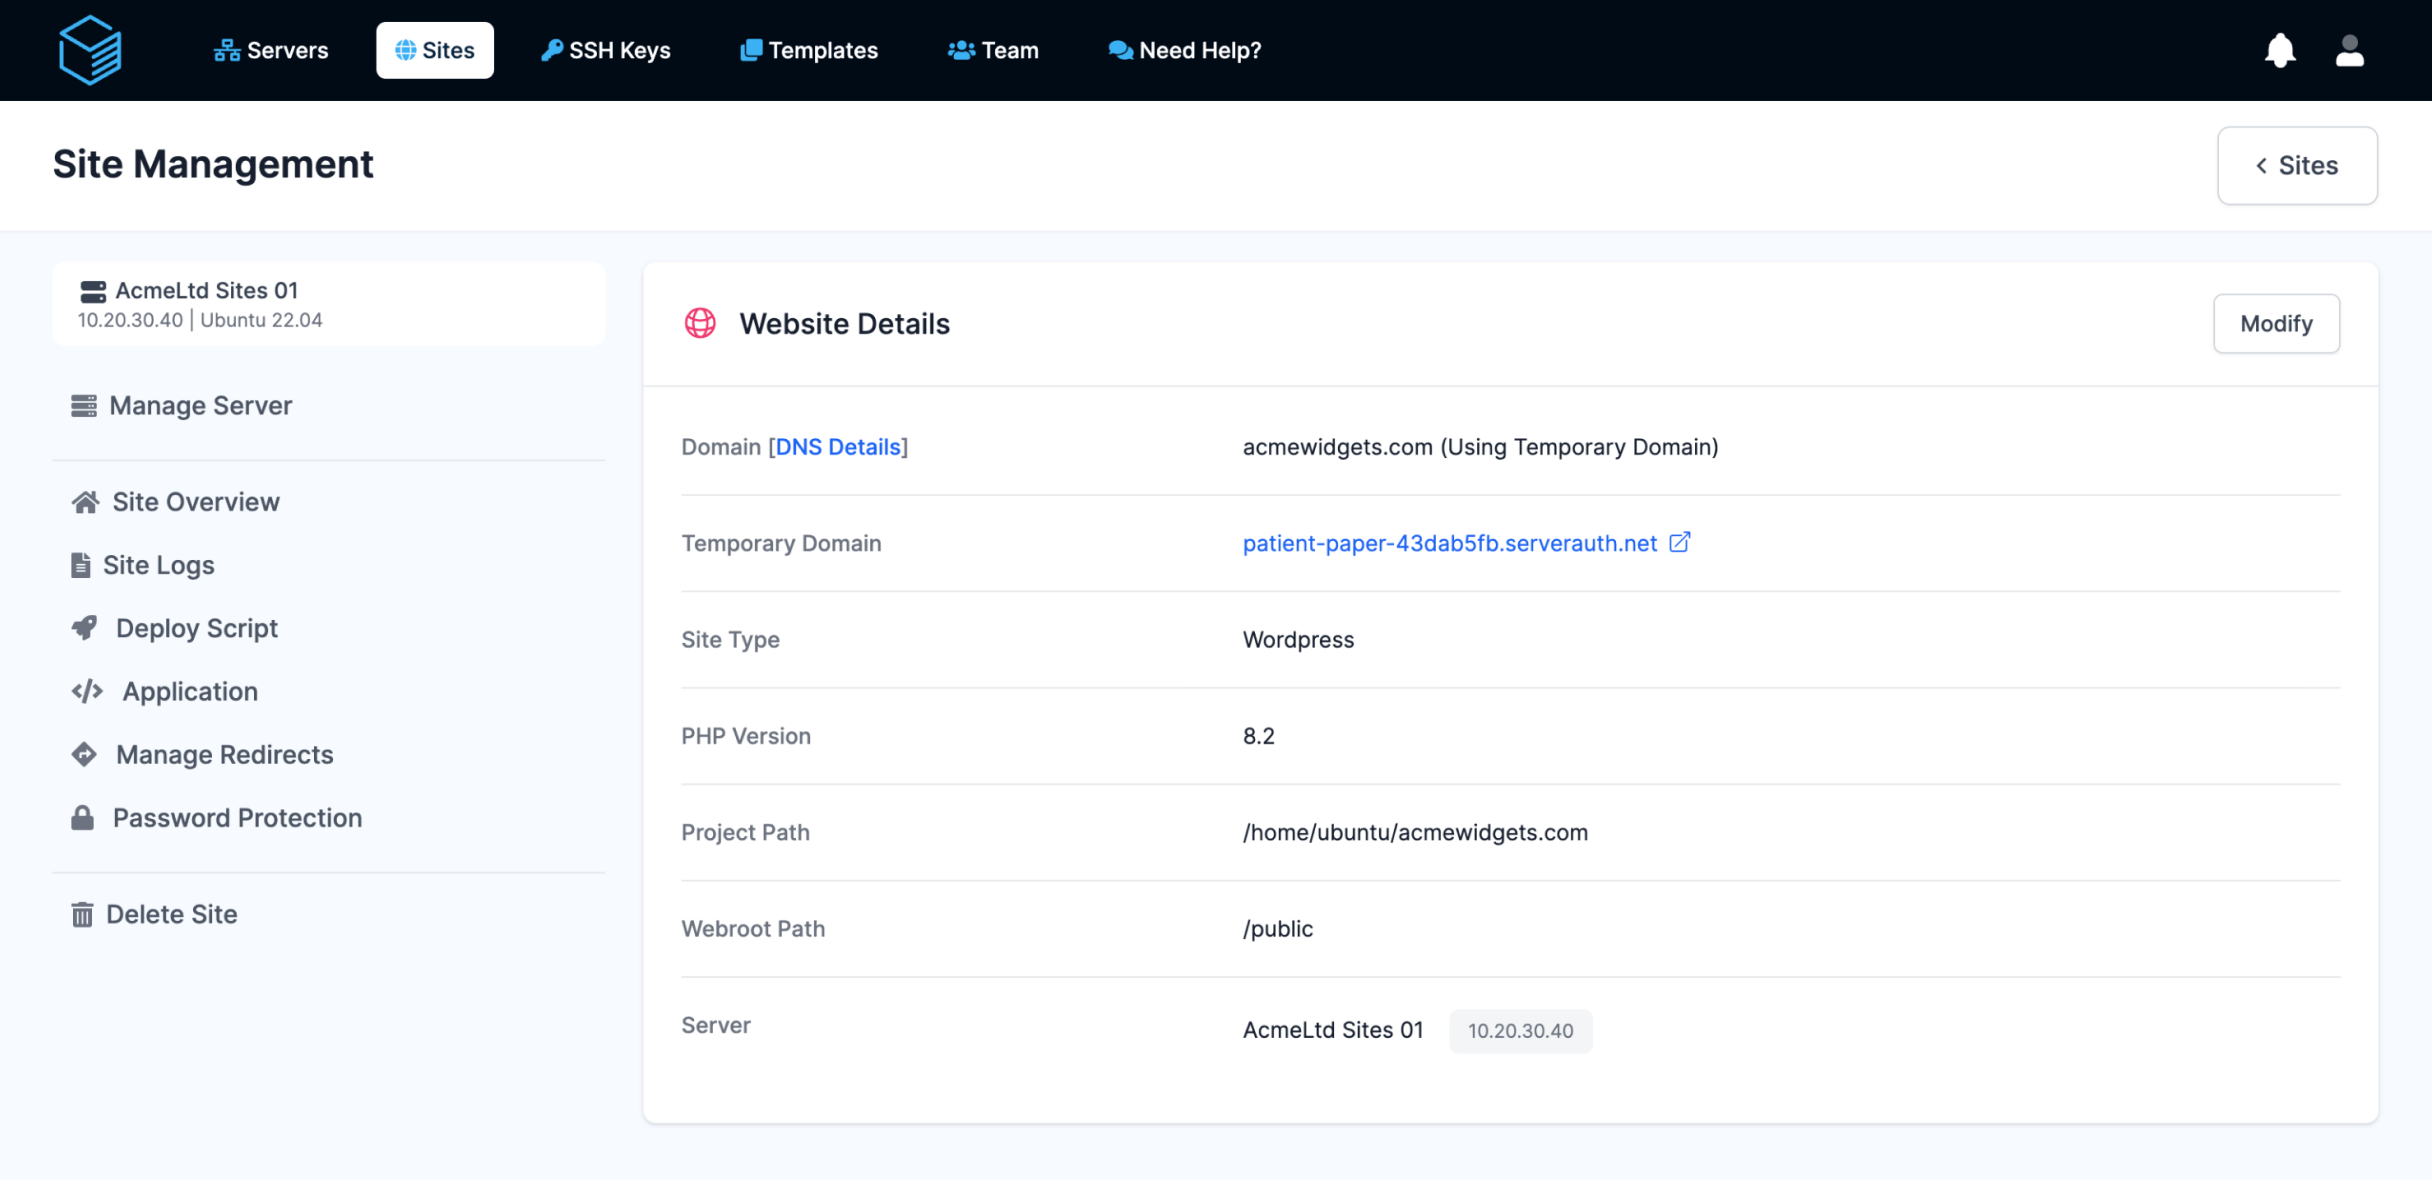The width and height of the screenshot is (2432, 1180).
Task: Click the Modify button
Action: point(2276,323)
